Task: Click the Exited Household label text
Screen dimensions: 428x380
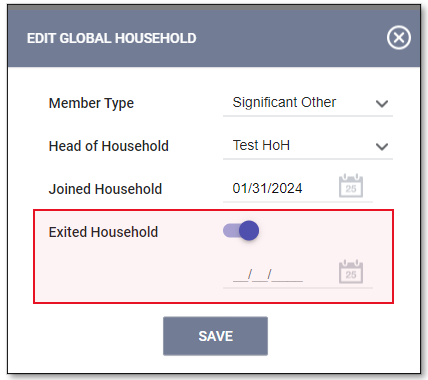Action: coord(103,232)
